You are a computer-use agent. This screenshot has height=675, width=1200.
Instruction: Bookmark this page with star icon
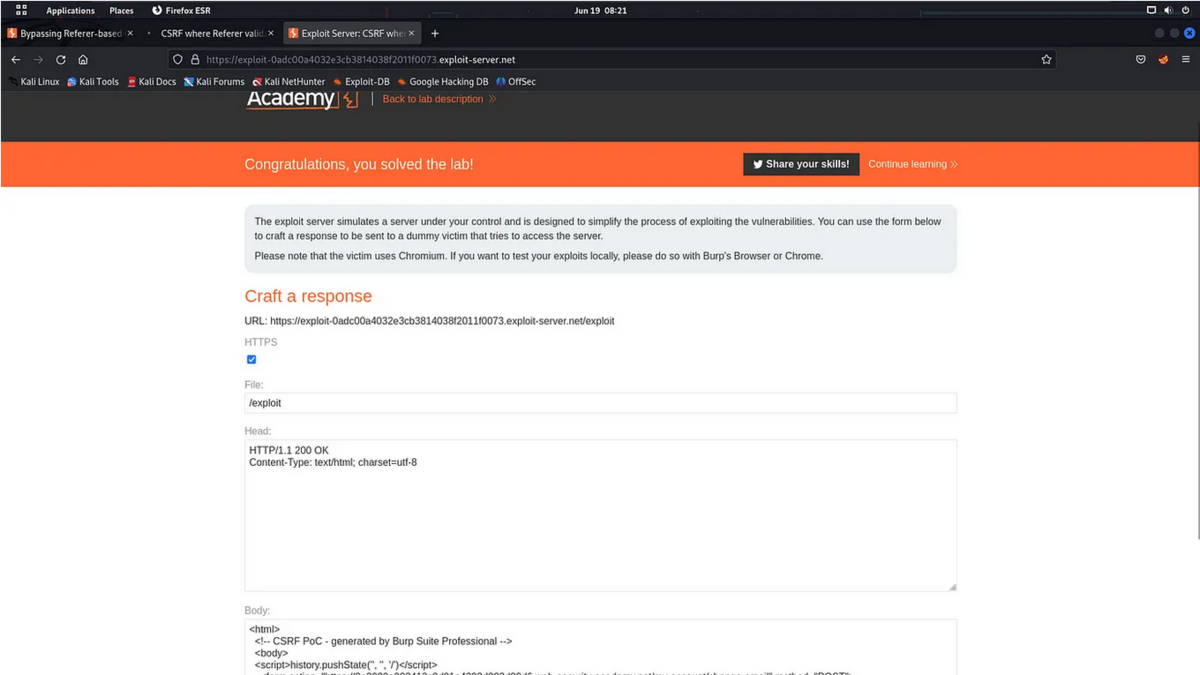(1046, 60)
